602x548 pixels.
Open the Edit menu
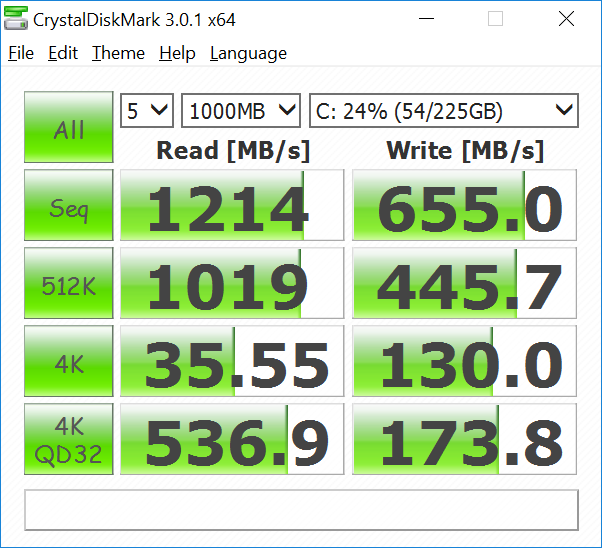(x=63, y=53)
